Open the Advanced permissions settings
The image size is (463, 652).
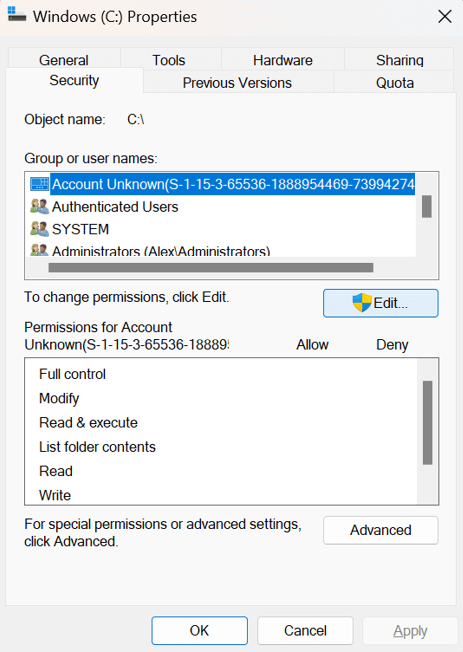point(381,530)
